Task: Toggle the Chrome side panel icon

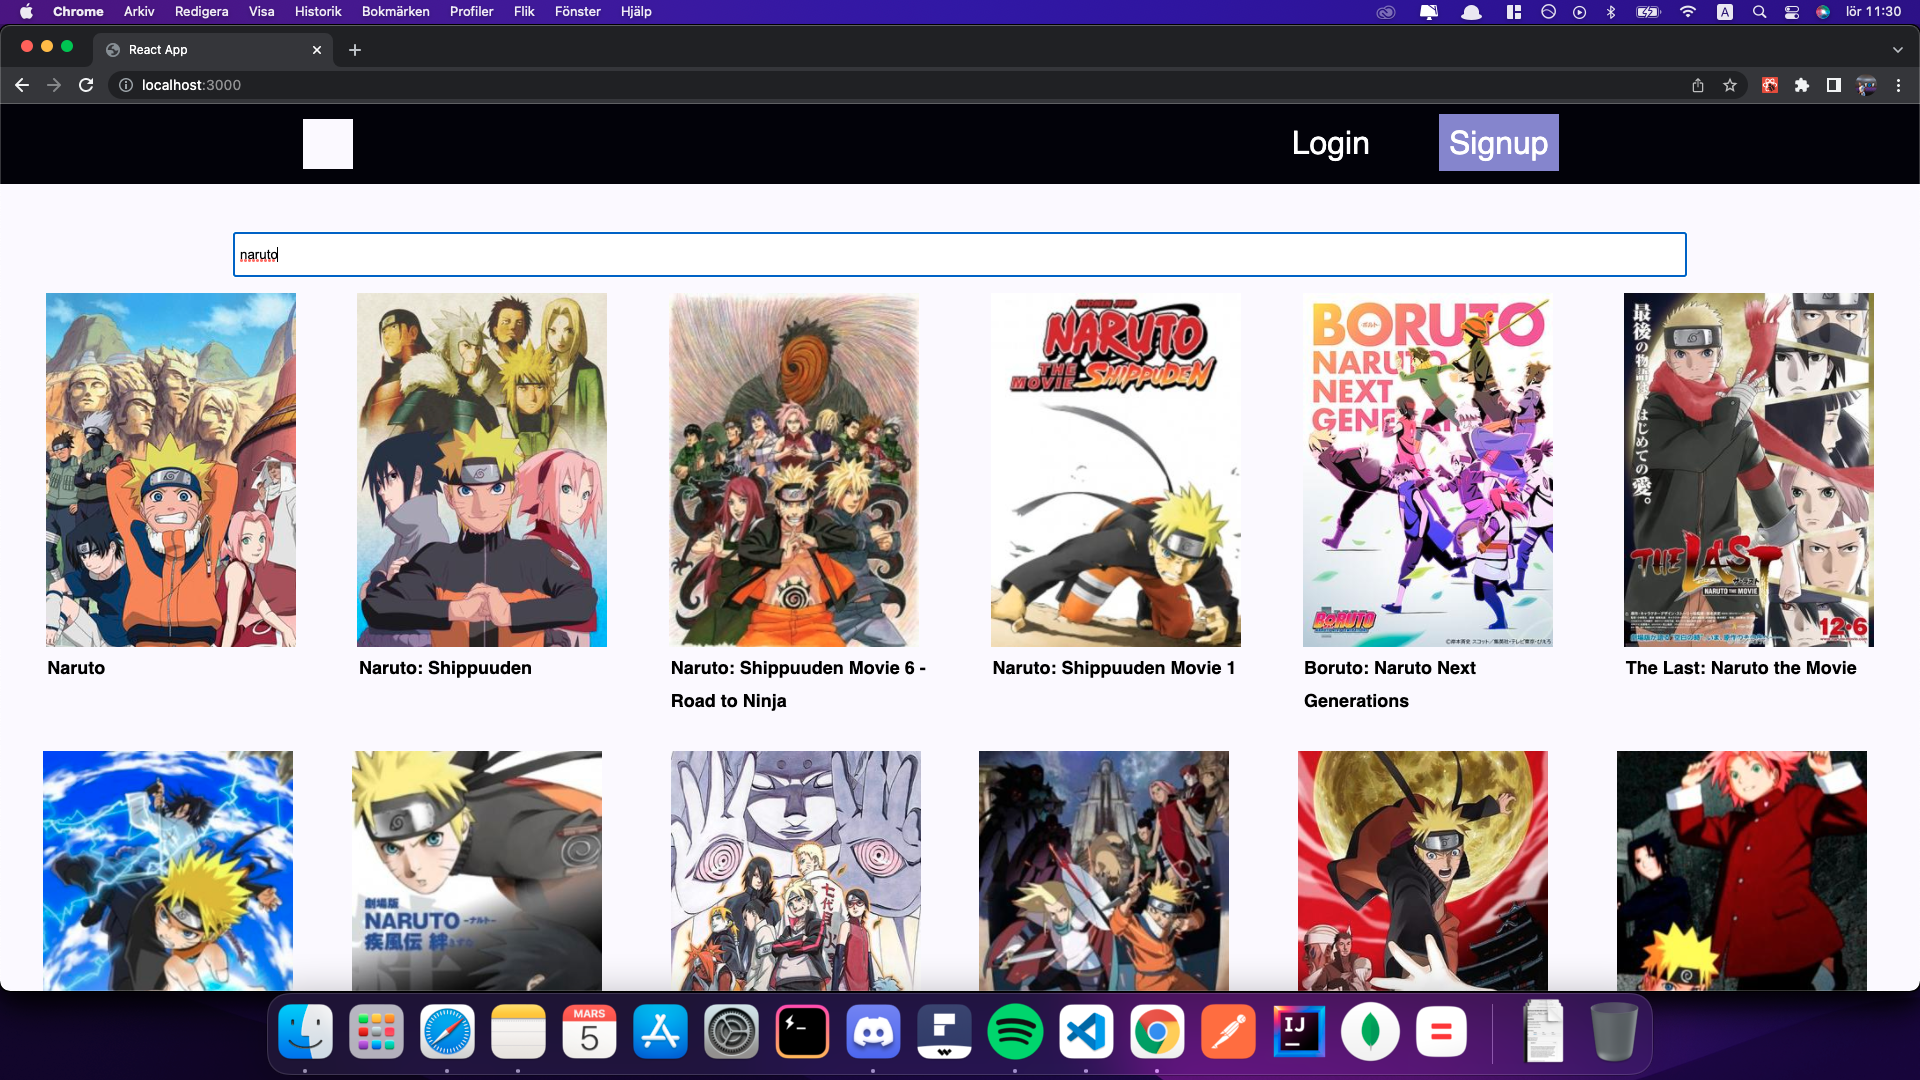Action: coord(1834,85)
